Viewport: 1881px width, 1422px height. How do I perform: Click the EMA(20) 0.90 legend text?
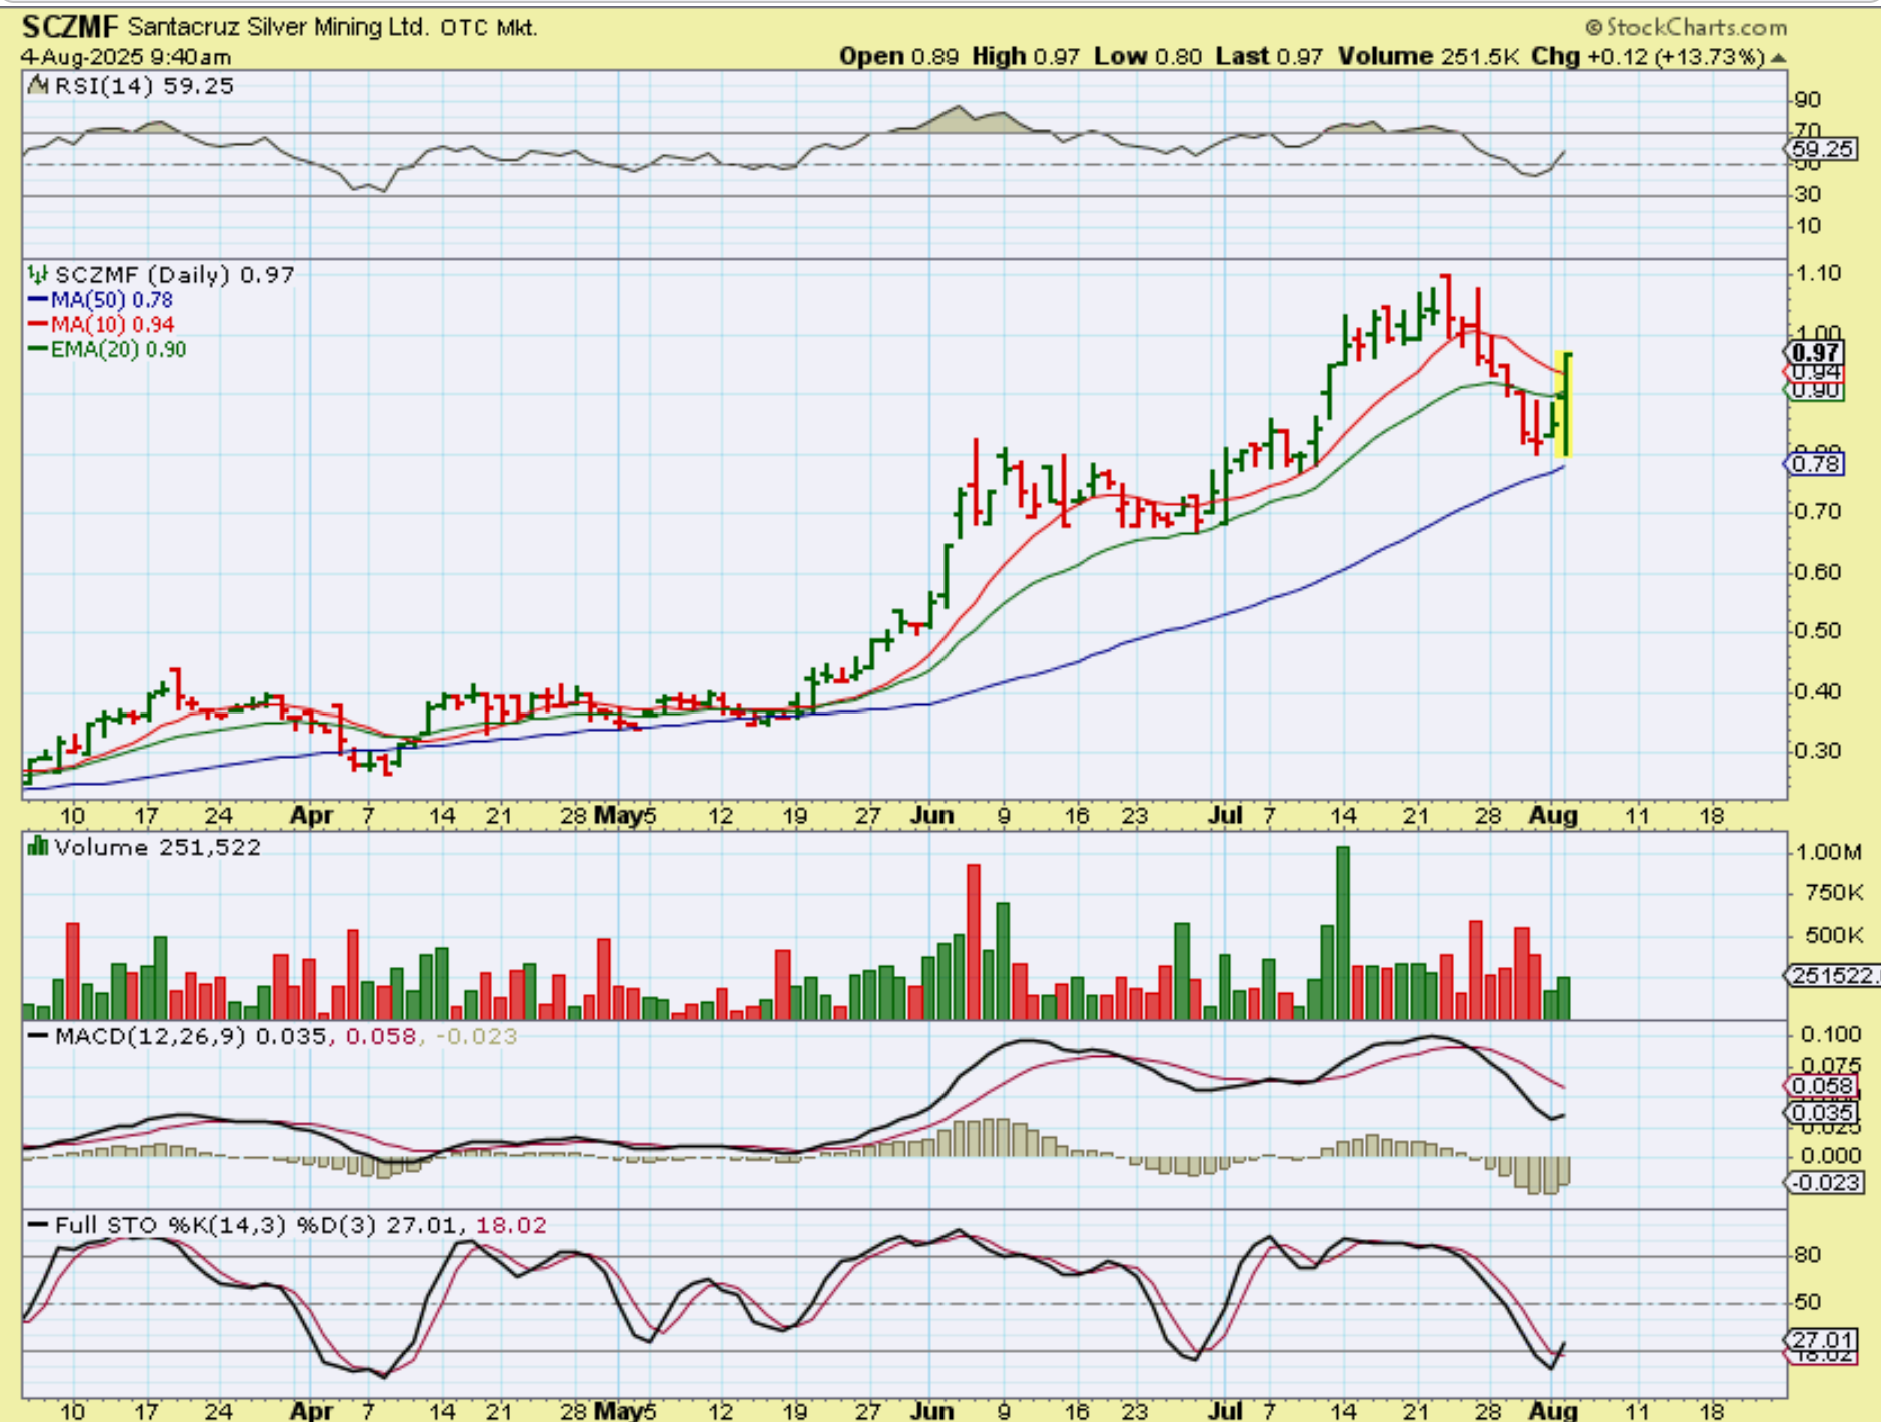119,349
